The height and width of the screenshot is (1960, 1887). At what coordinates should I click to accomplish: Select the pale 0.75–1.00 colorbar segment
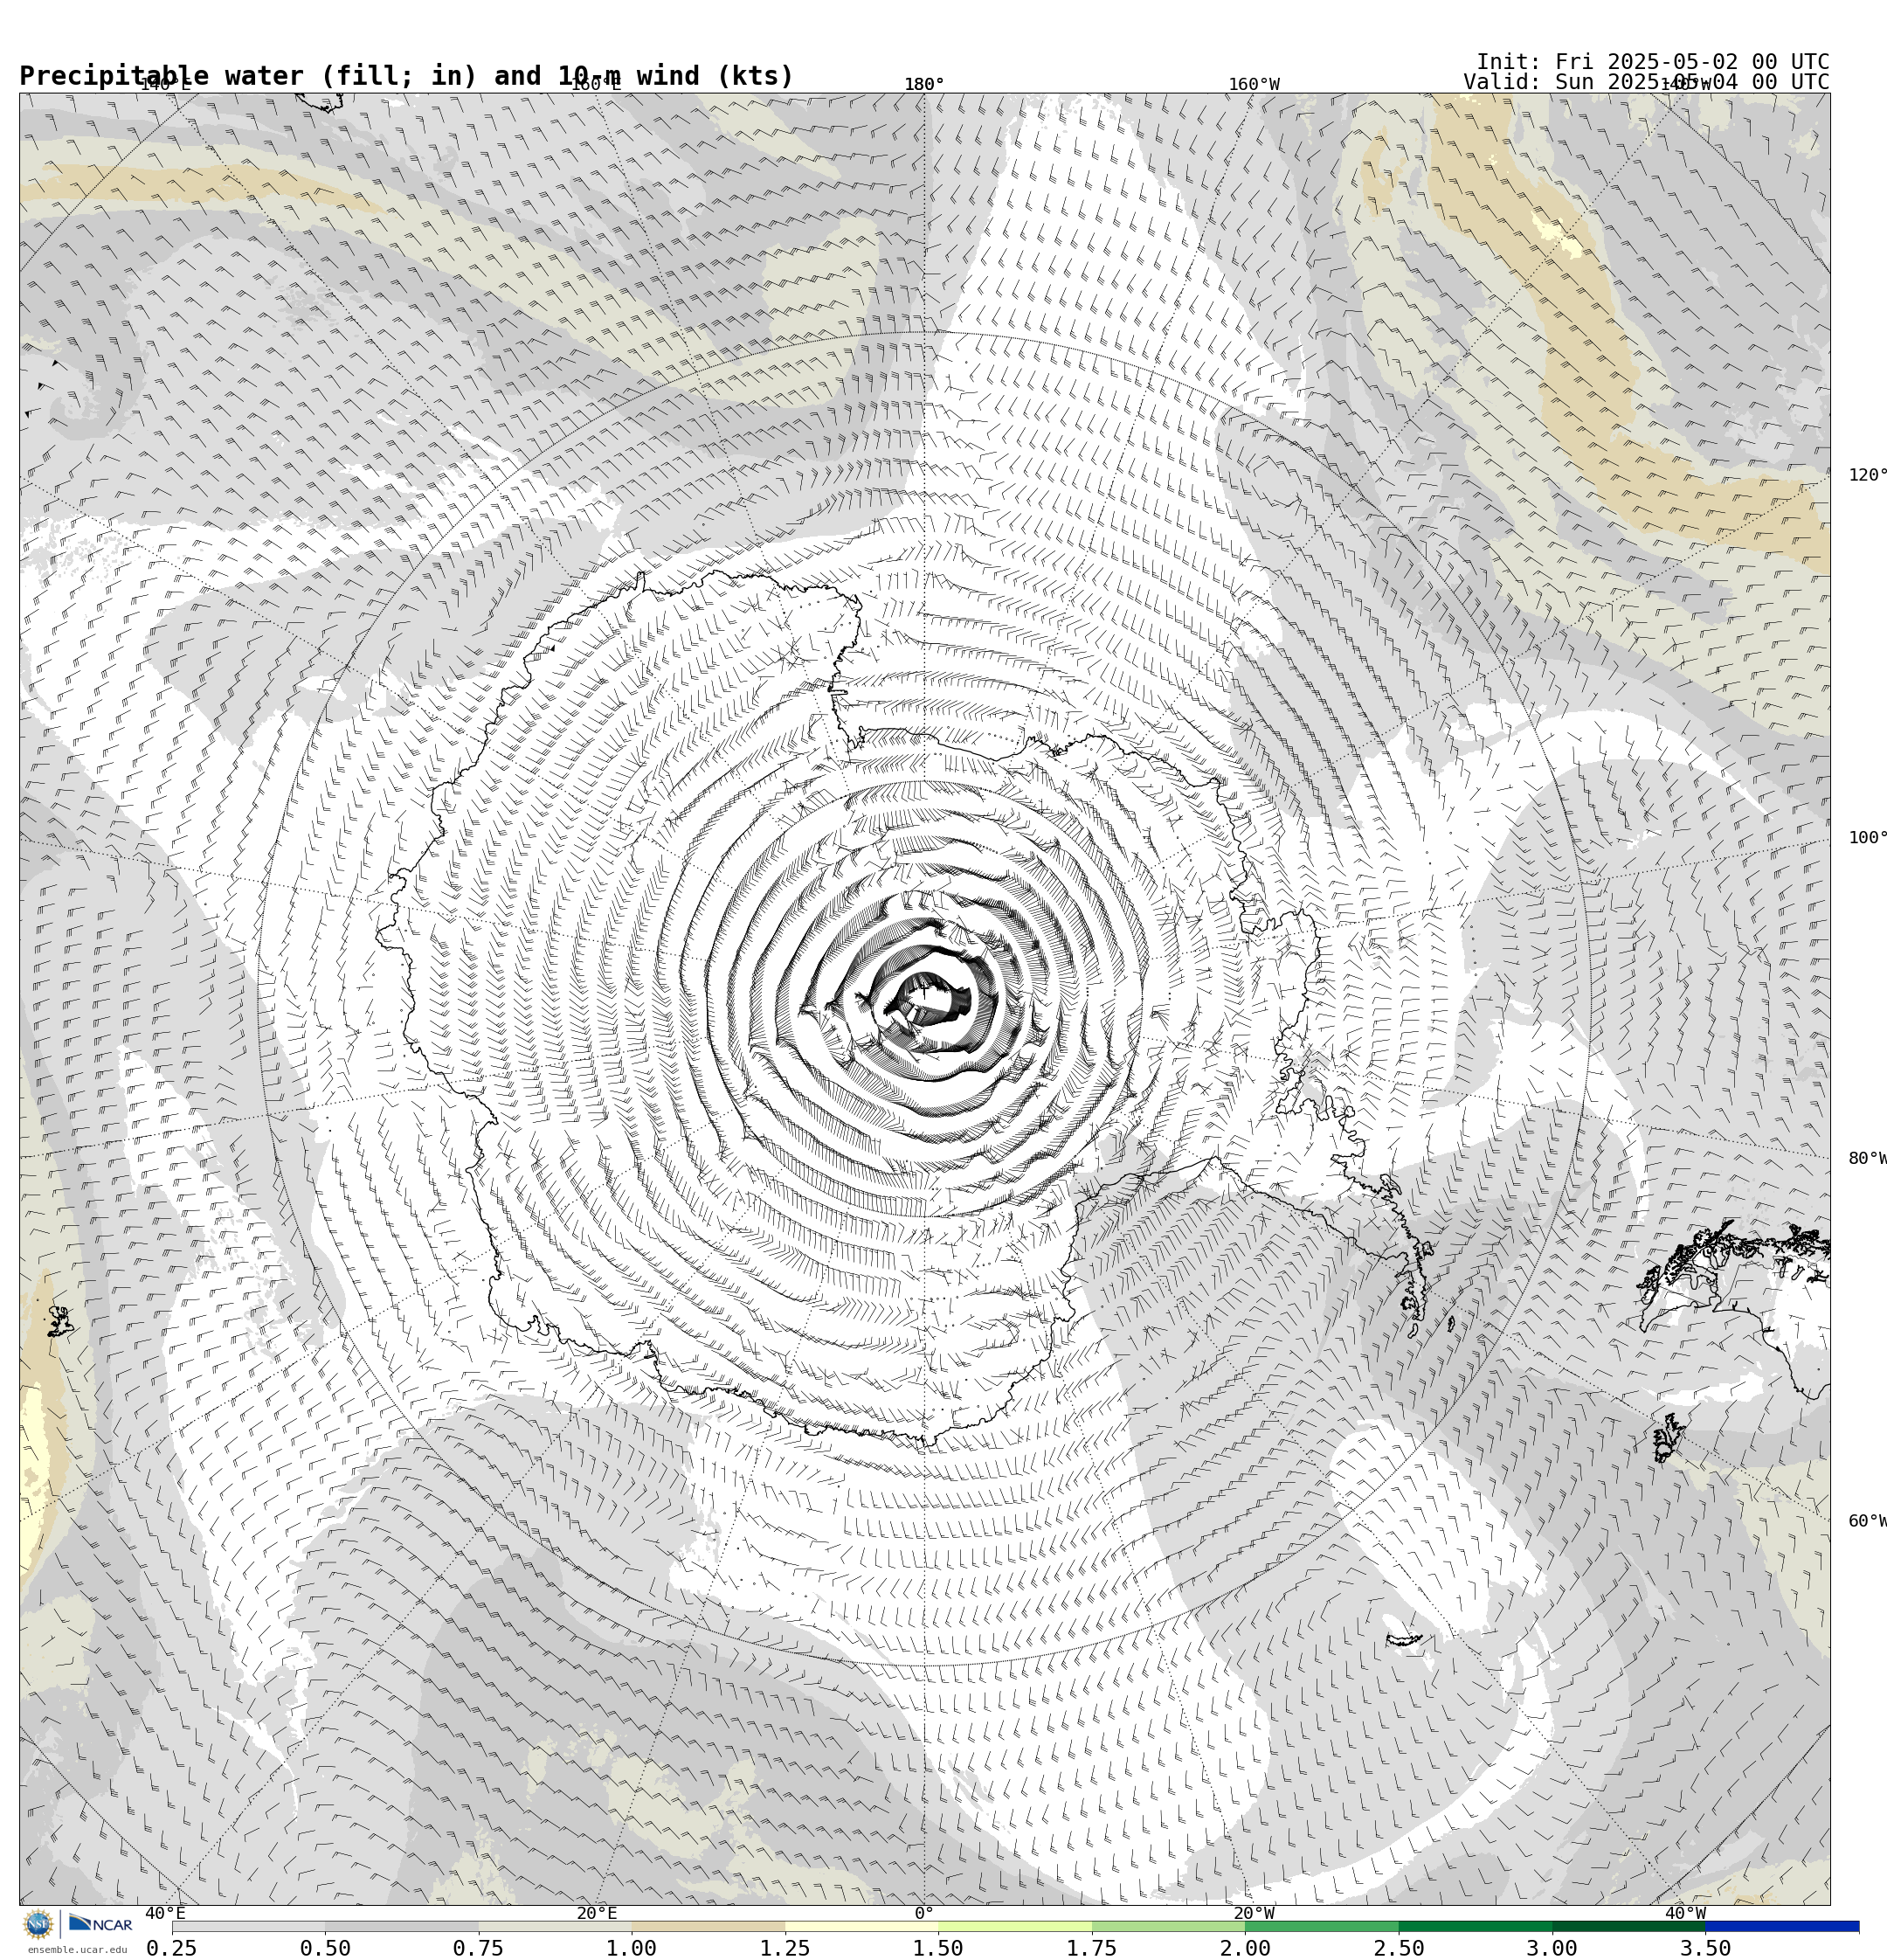(555, 1926)
